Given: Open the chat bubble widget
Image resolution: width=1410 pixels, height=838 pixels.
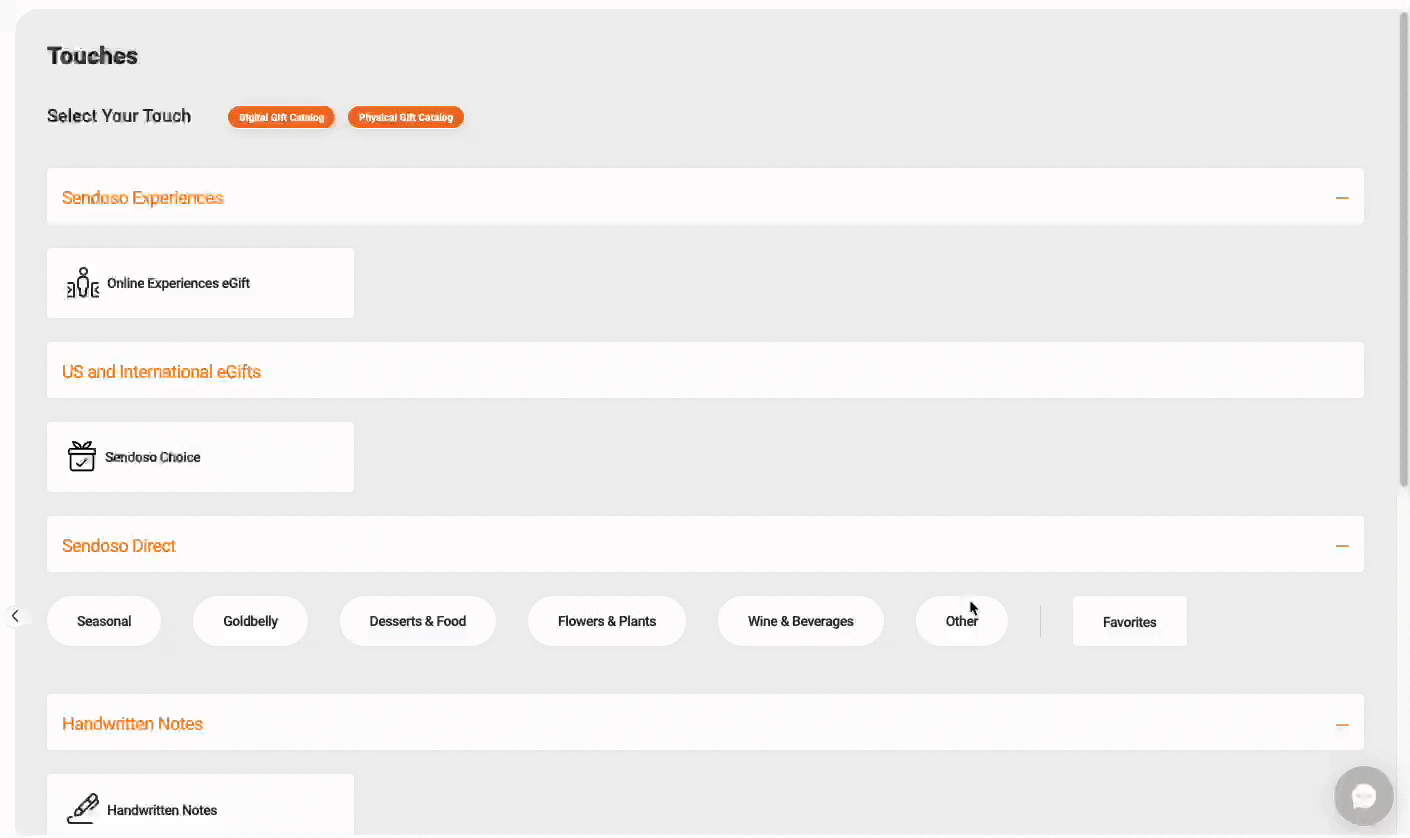Looking at the screenshot, I should (x=1363, y=796).
